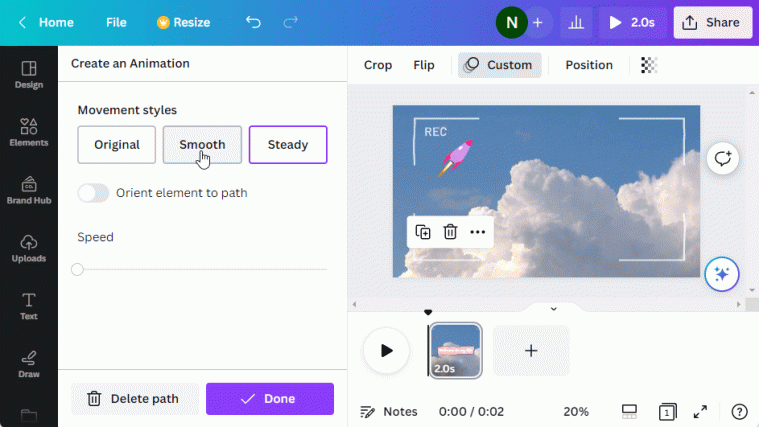Add a new page with the plus tile
The height and width of the screenshot is (427, 759).
[531, 351]
